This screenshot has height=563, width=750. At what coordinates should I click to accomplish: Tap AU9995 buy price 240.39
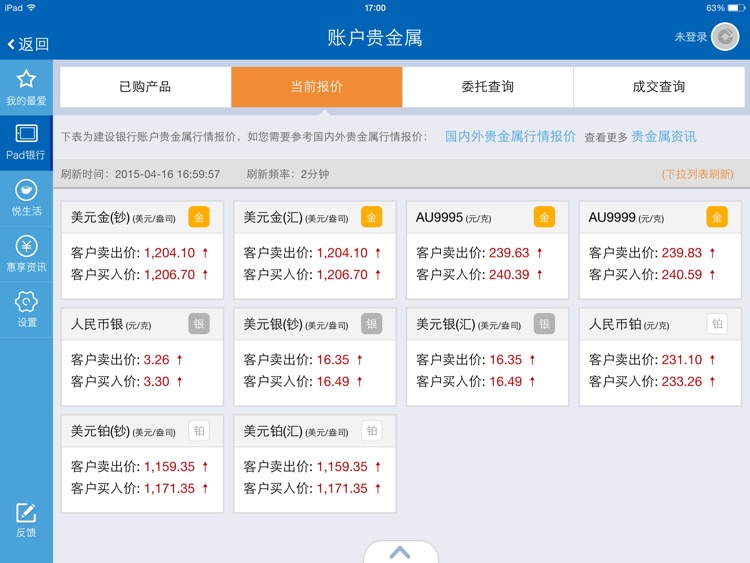click(509, 275)
